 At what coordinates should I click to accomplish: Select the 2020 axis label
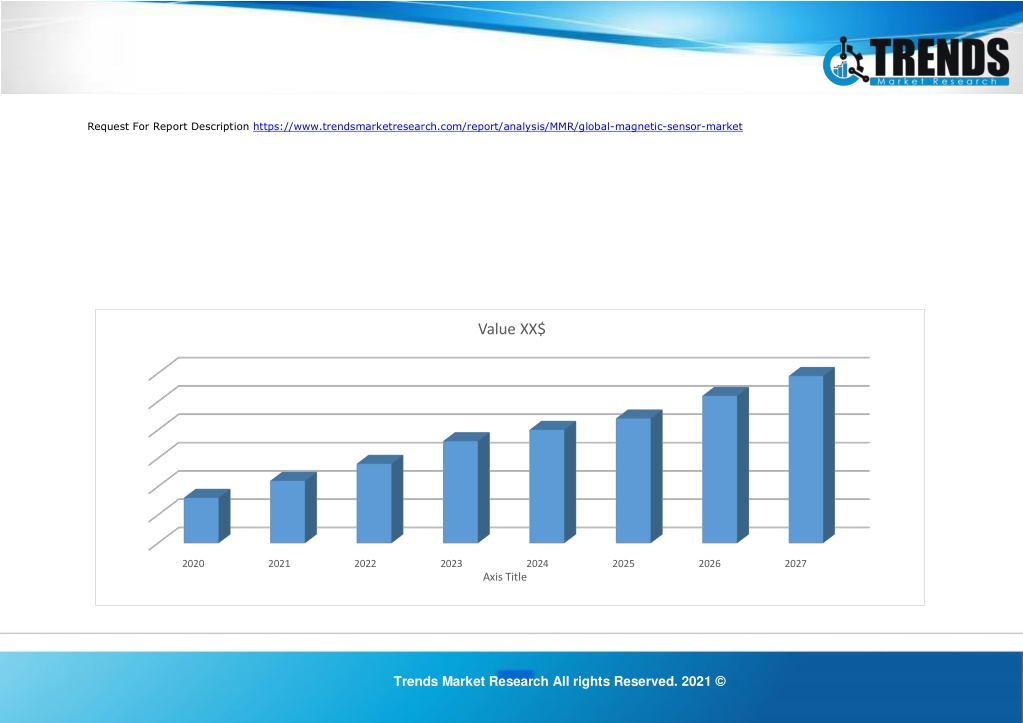pyautogui.click(x=193, y=564)
